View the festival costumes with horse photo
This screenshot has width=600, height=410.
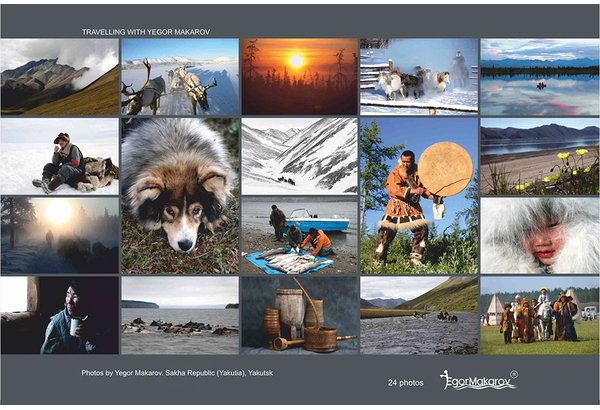coord(540,315)
